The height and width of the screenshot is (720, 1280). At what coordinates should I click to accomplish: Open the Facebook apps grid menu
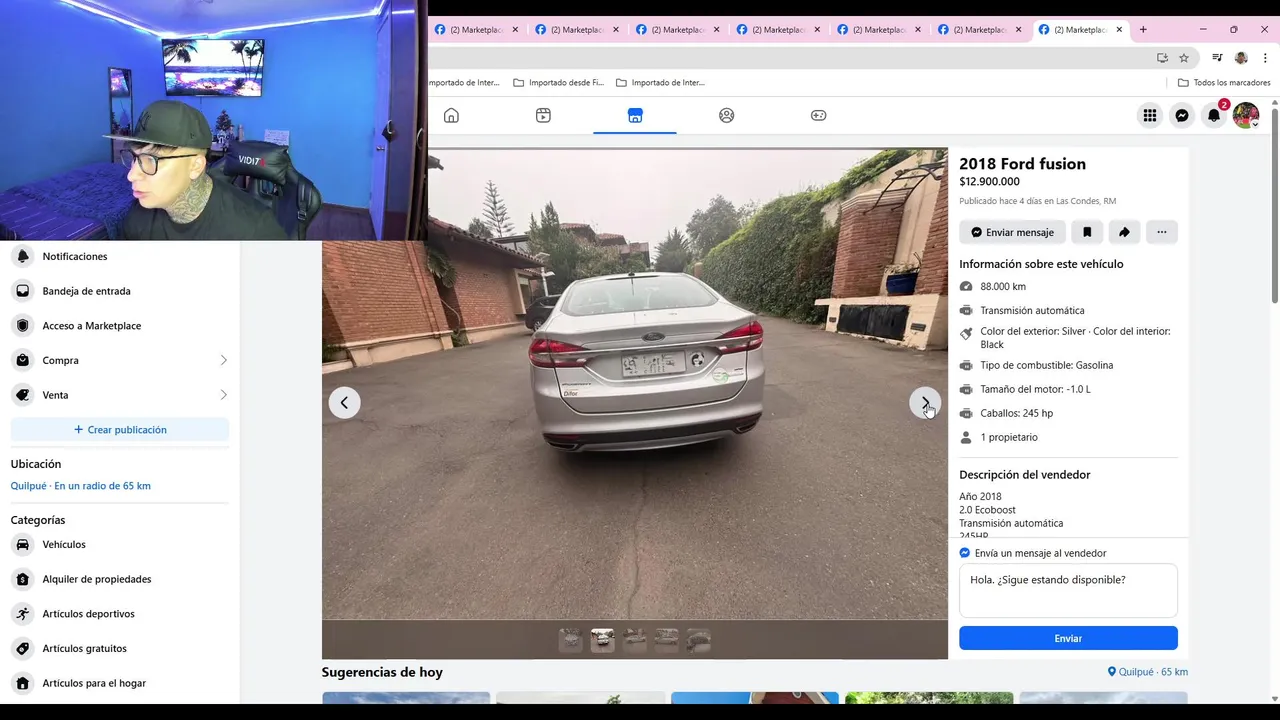tap(1150, 116)
